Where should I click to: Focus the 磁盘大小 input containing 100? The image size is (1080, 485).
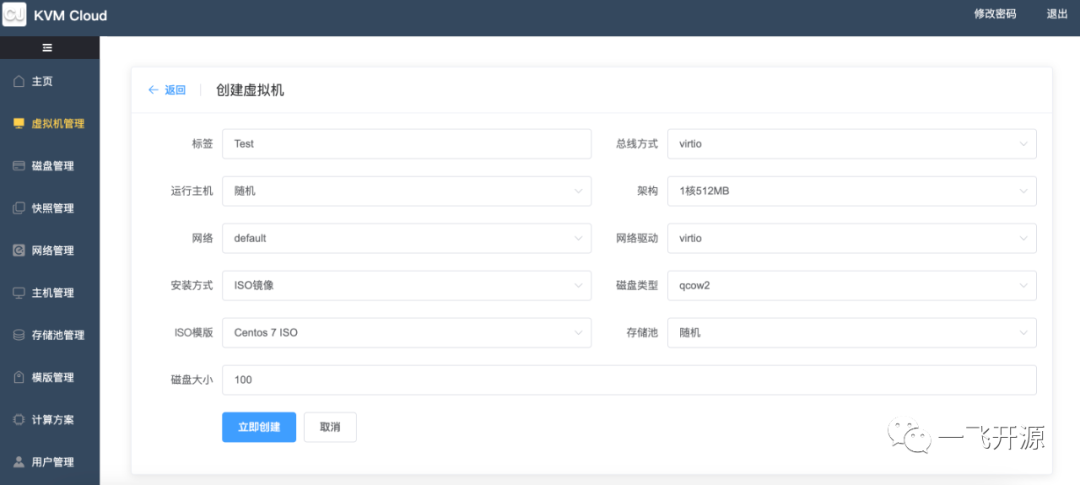pyautogui.click(x=629, y=380)
